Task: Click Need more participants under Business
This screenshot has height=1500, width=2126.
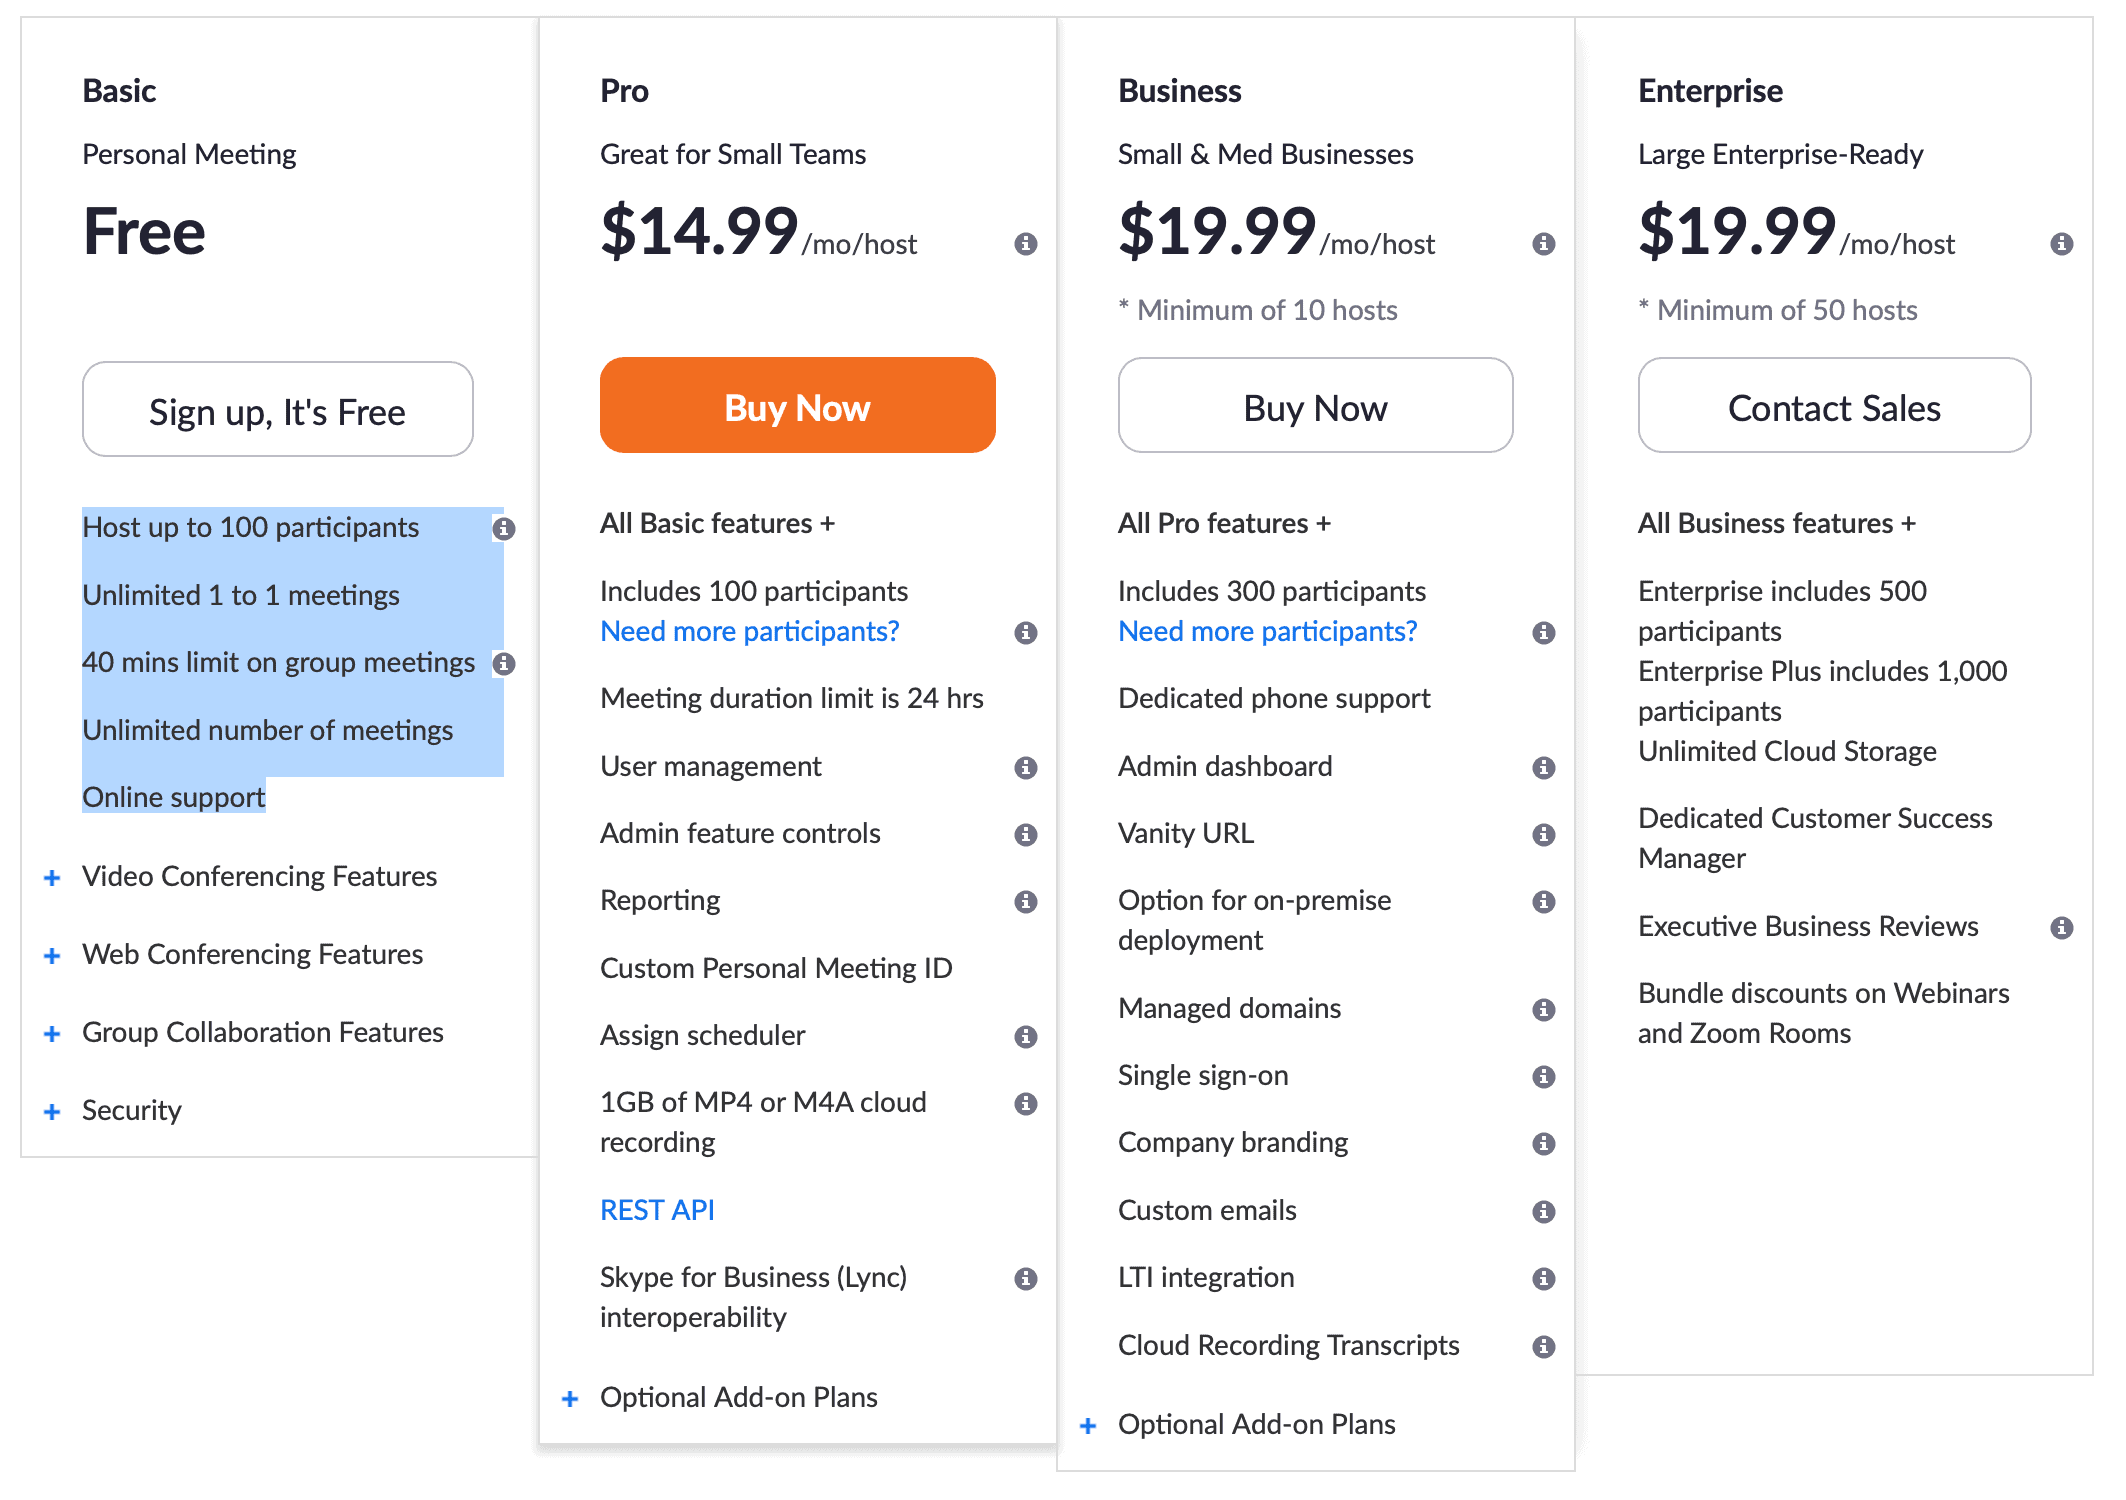Action: click(x=1267, y=631)
